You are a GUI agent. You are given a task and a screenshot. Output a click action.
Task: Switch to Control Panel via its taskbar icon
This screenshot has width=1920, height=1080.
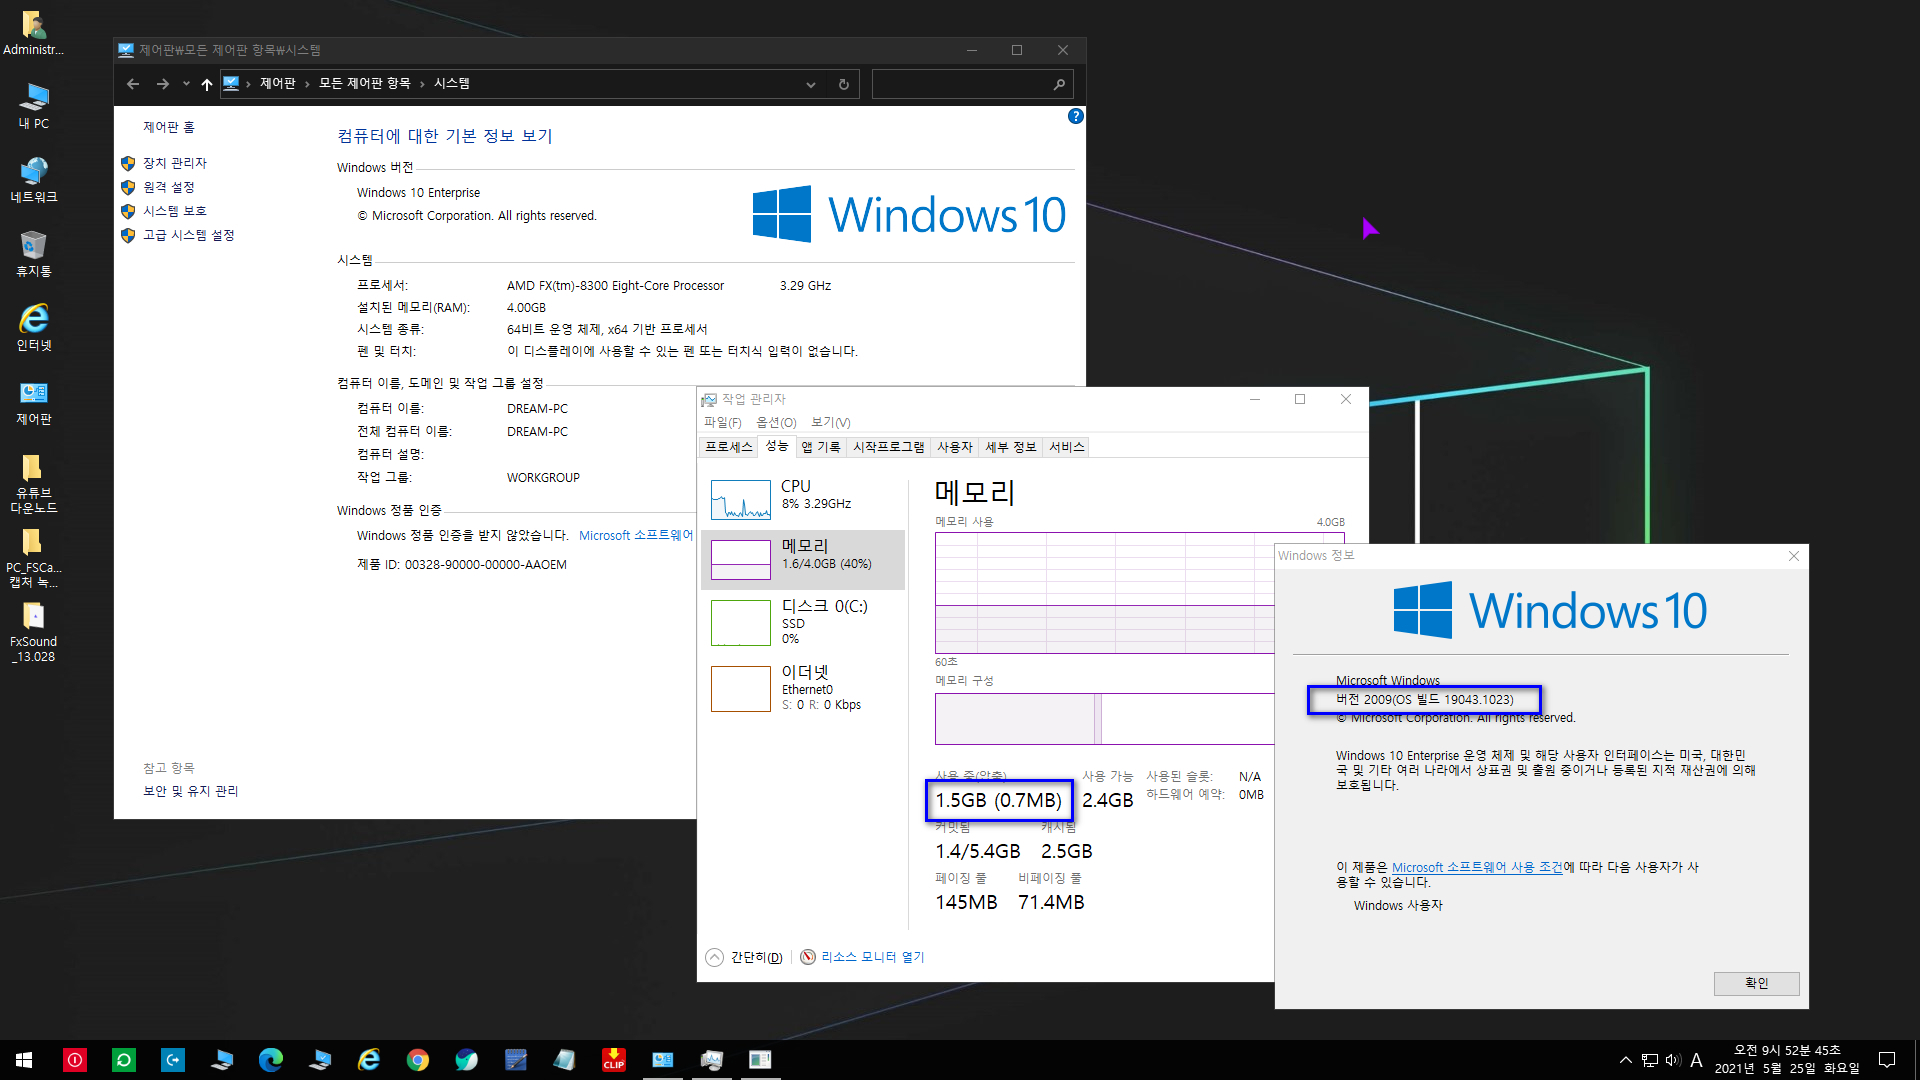663,1060
